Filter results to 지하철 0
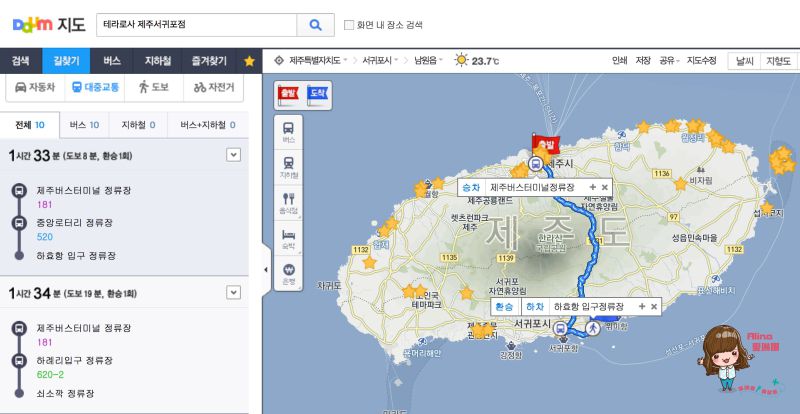This screenshot has width=800, height=414. coord(138,125)
